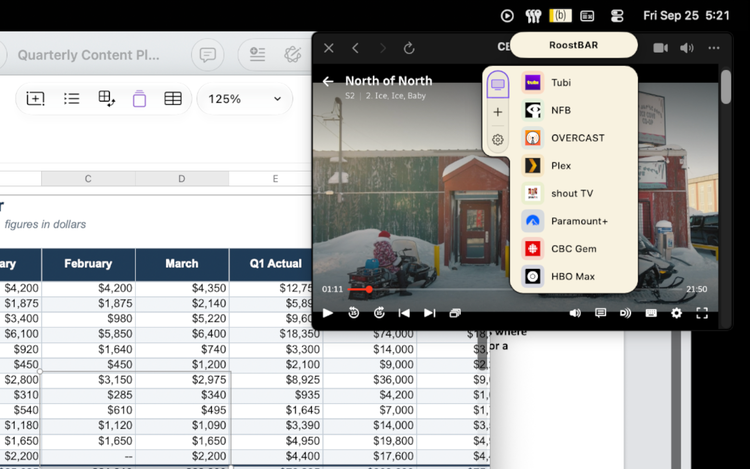Click the purple clipboard toolbar icon
Viewport: 750px width, 469px height.
139,99
